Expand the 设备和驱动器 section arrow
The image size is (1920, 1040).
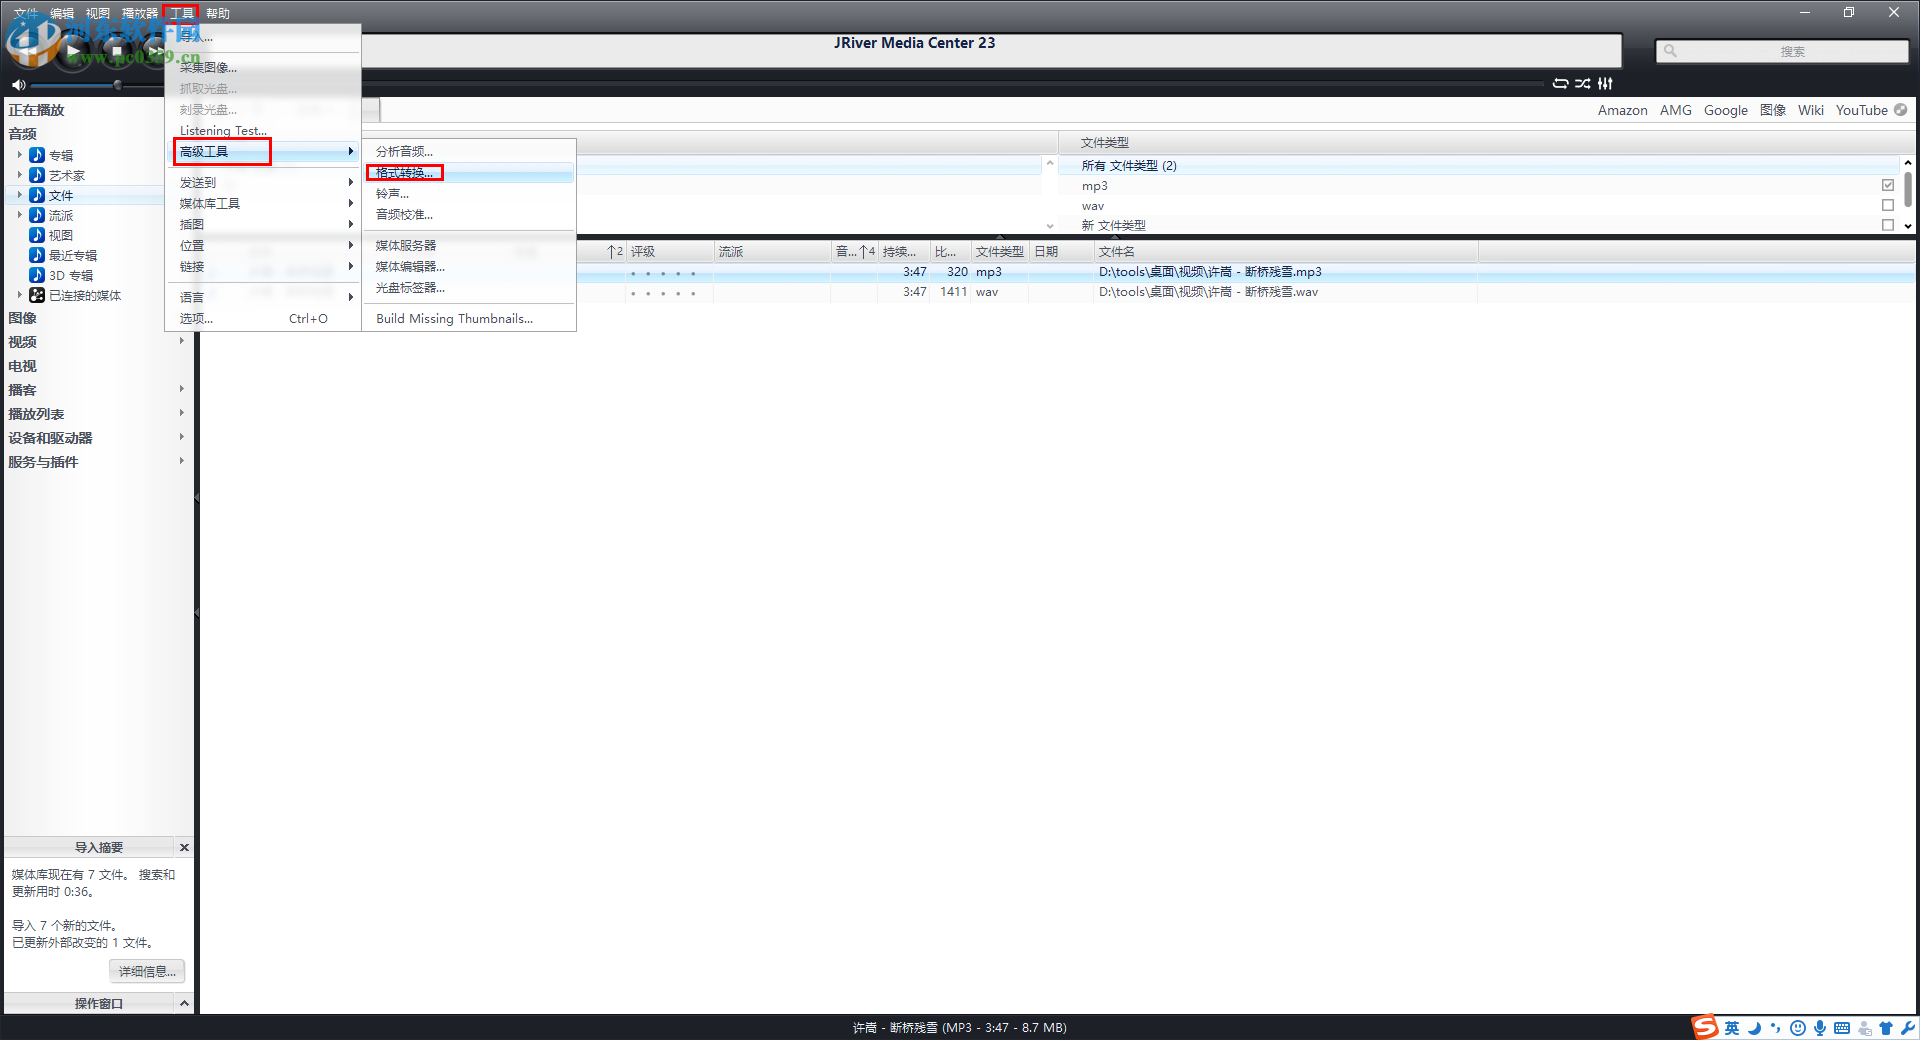coord(181,437)
